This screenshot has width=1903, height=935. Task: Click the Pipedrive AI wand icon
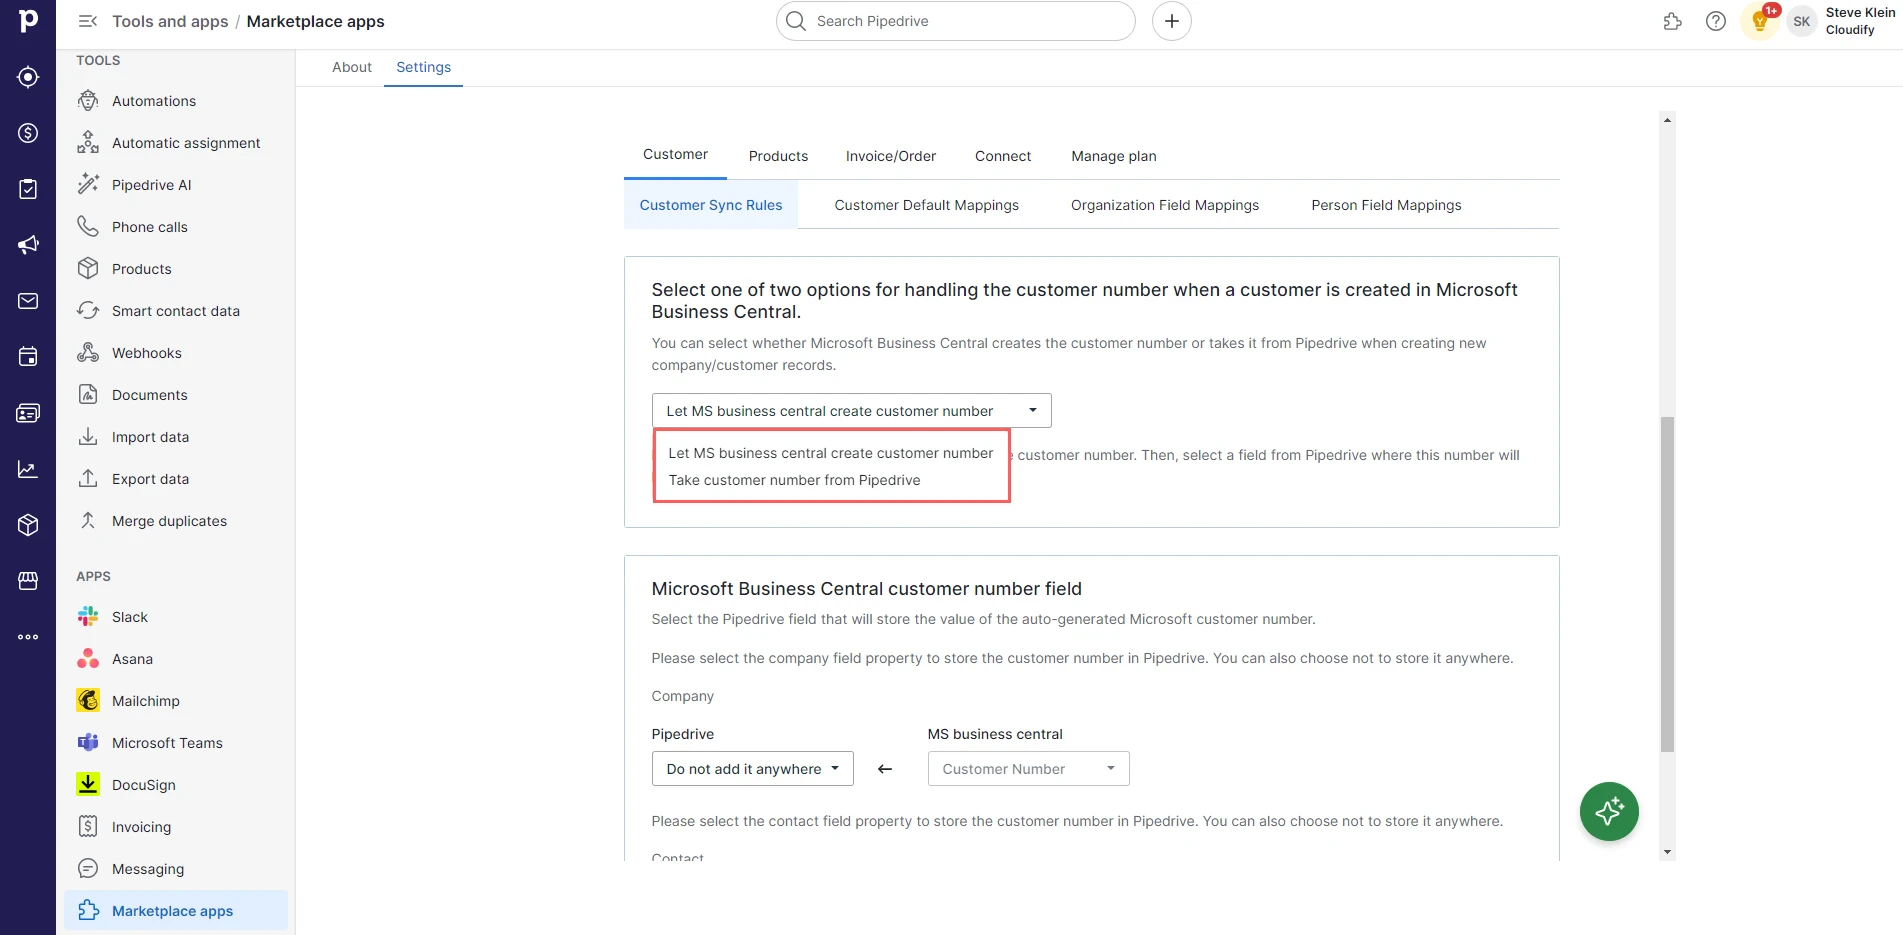click(88, 185)
